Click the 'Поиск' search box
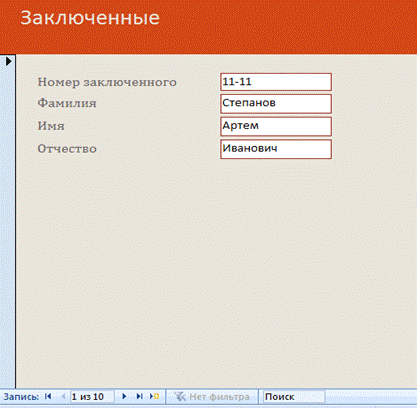Image resolution: width=417 pixels, height=408 pixels. (294, 397)
